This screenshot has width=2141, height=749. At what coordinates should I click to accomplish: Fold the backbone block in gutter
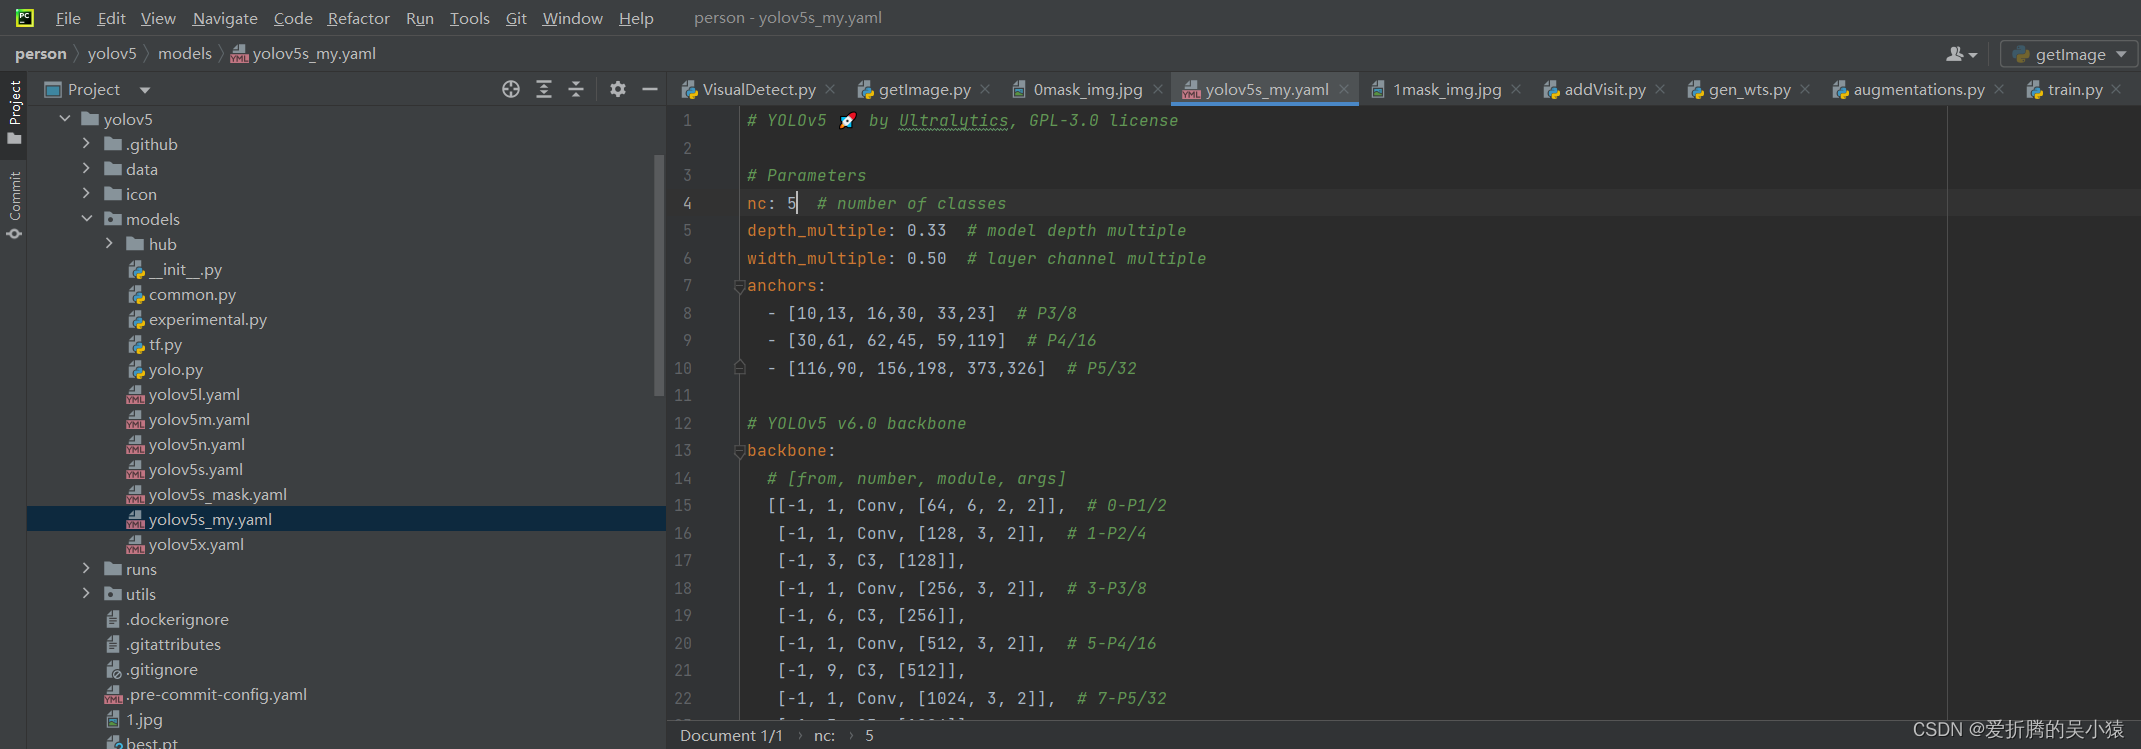point(740,451)
